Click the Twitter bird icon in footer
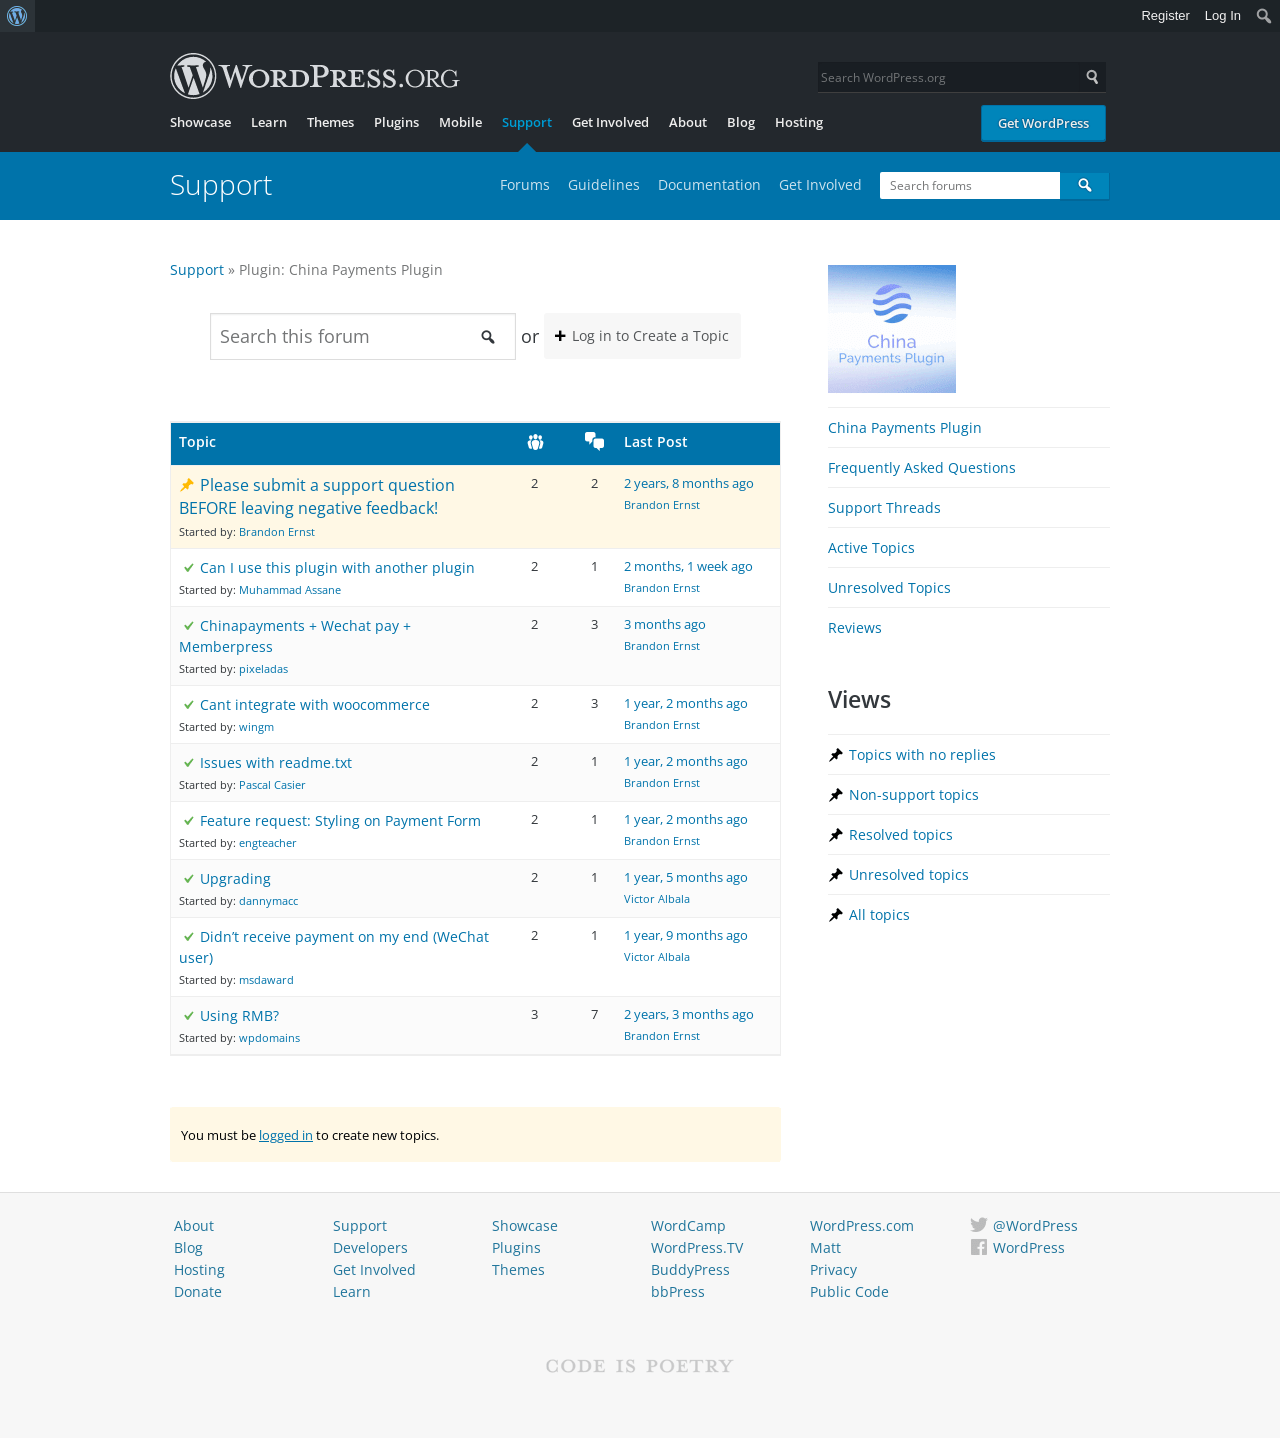 979,1225
